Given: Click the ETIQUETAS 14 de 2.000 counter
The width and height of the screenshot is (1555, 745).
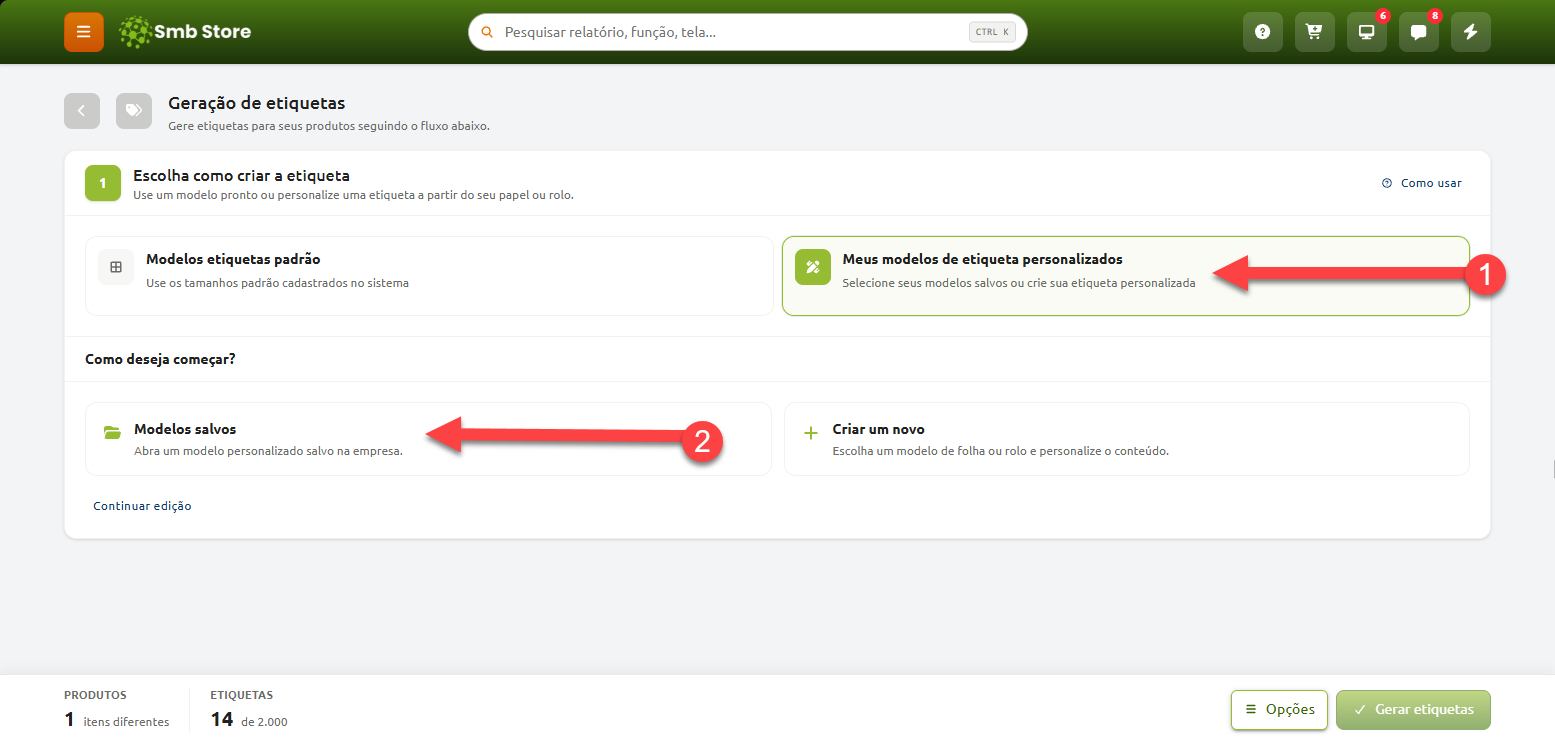Looking at the screenshot, I should tap(249, 710).
